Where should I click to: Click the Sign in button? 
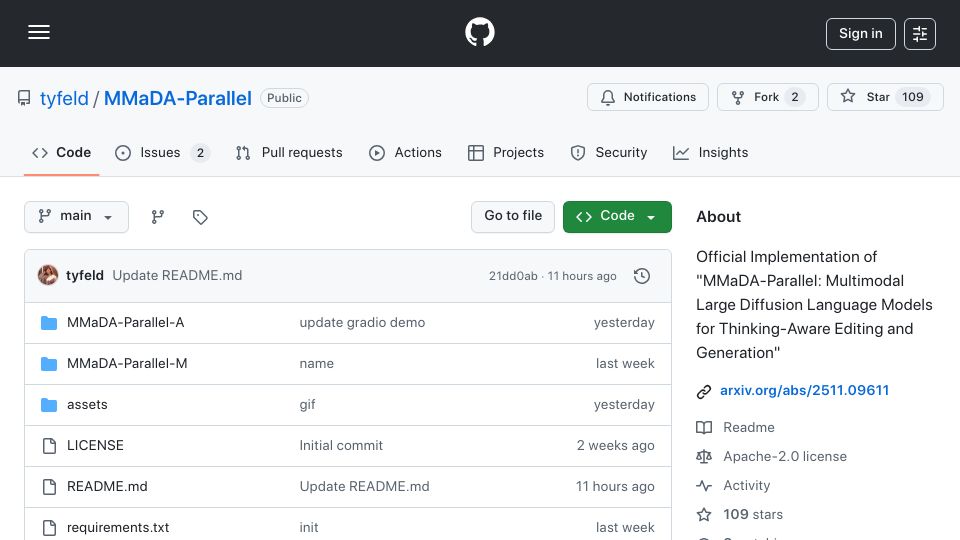pos(860,34)
